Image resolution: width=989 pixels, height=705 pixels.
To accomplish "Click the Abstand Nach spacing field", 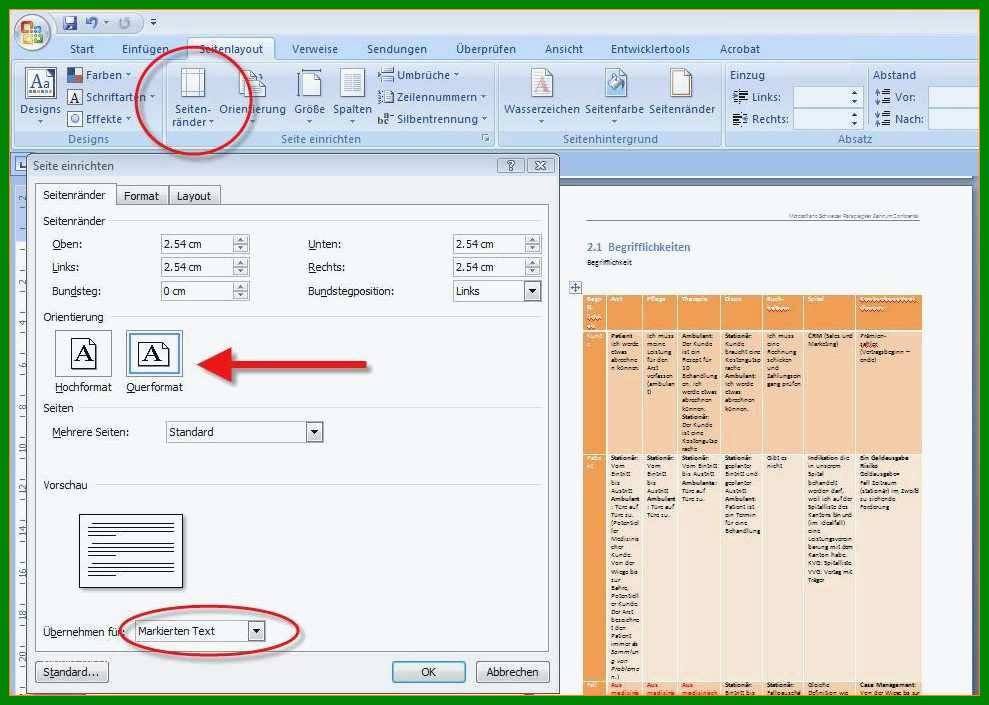I will tap(954, 119).
